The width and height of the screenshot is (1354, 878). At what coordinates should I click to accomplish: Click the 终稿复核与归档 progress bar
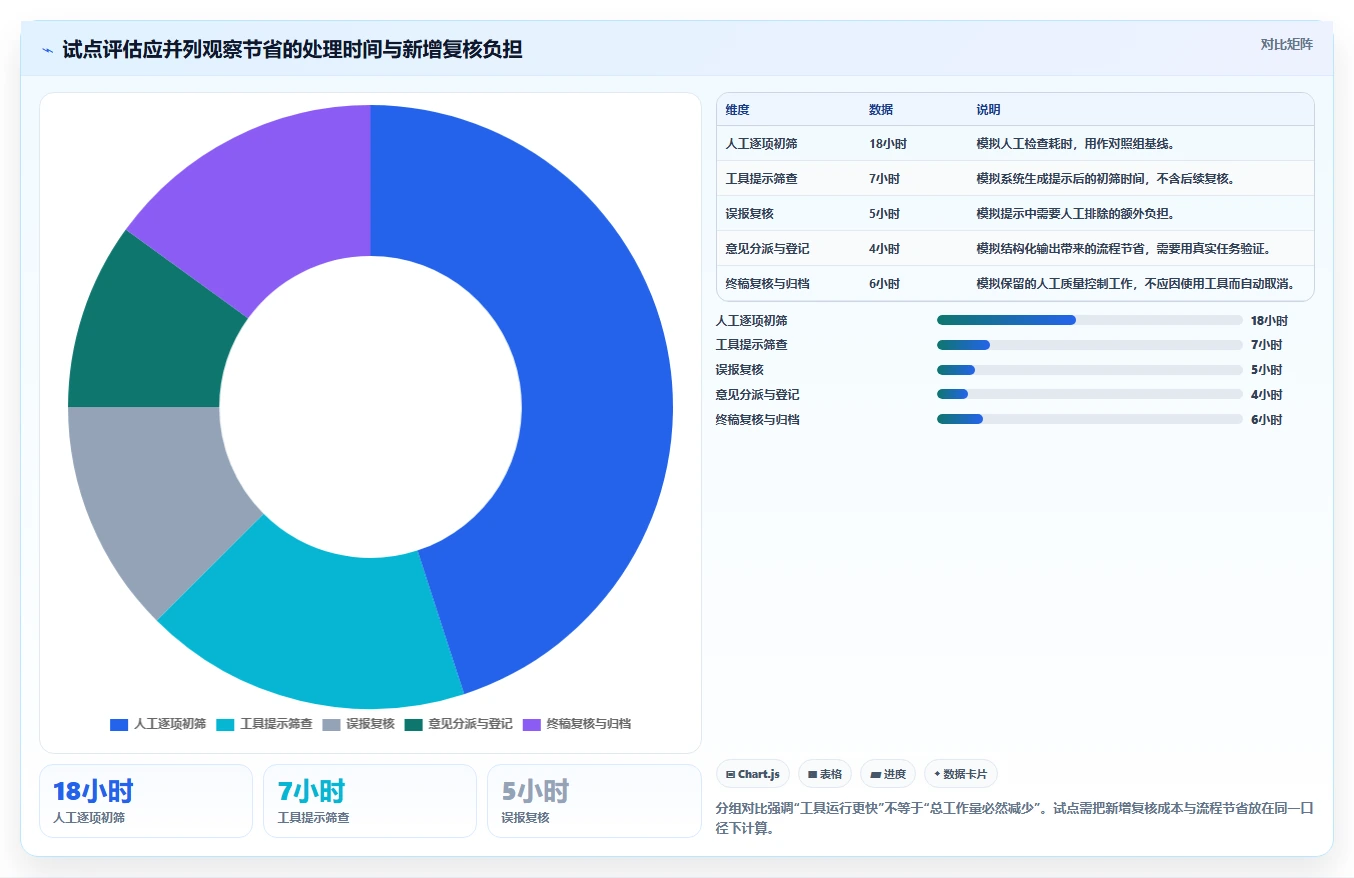point(1090,419)
